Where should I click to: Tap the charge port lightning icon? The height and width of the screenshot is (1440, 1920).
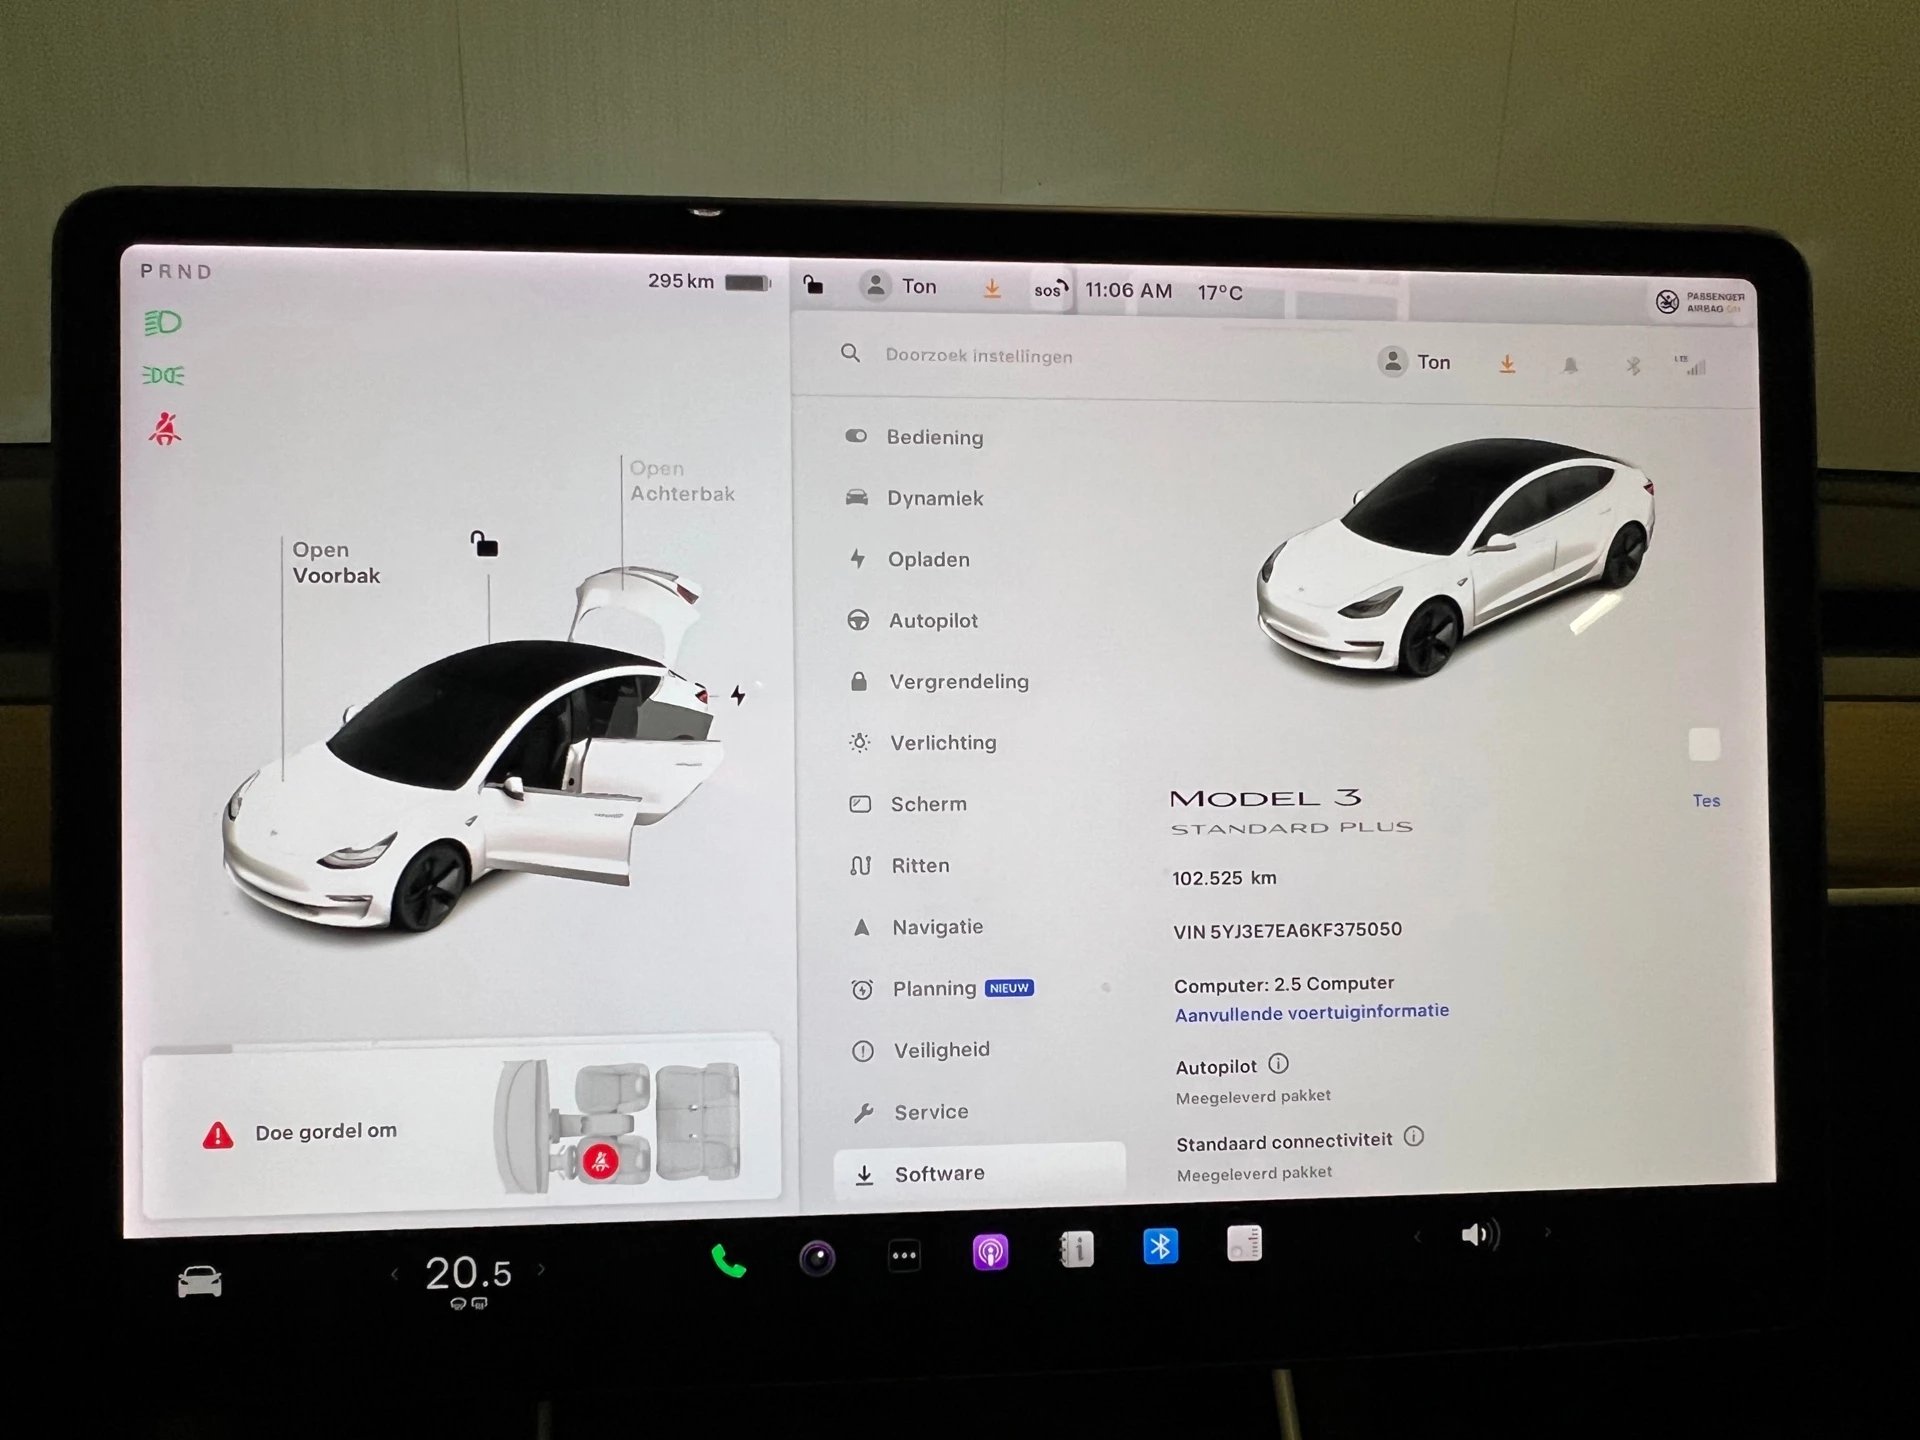[x=738, y=695]
